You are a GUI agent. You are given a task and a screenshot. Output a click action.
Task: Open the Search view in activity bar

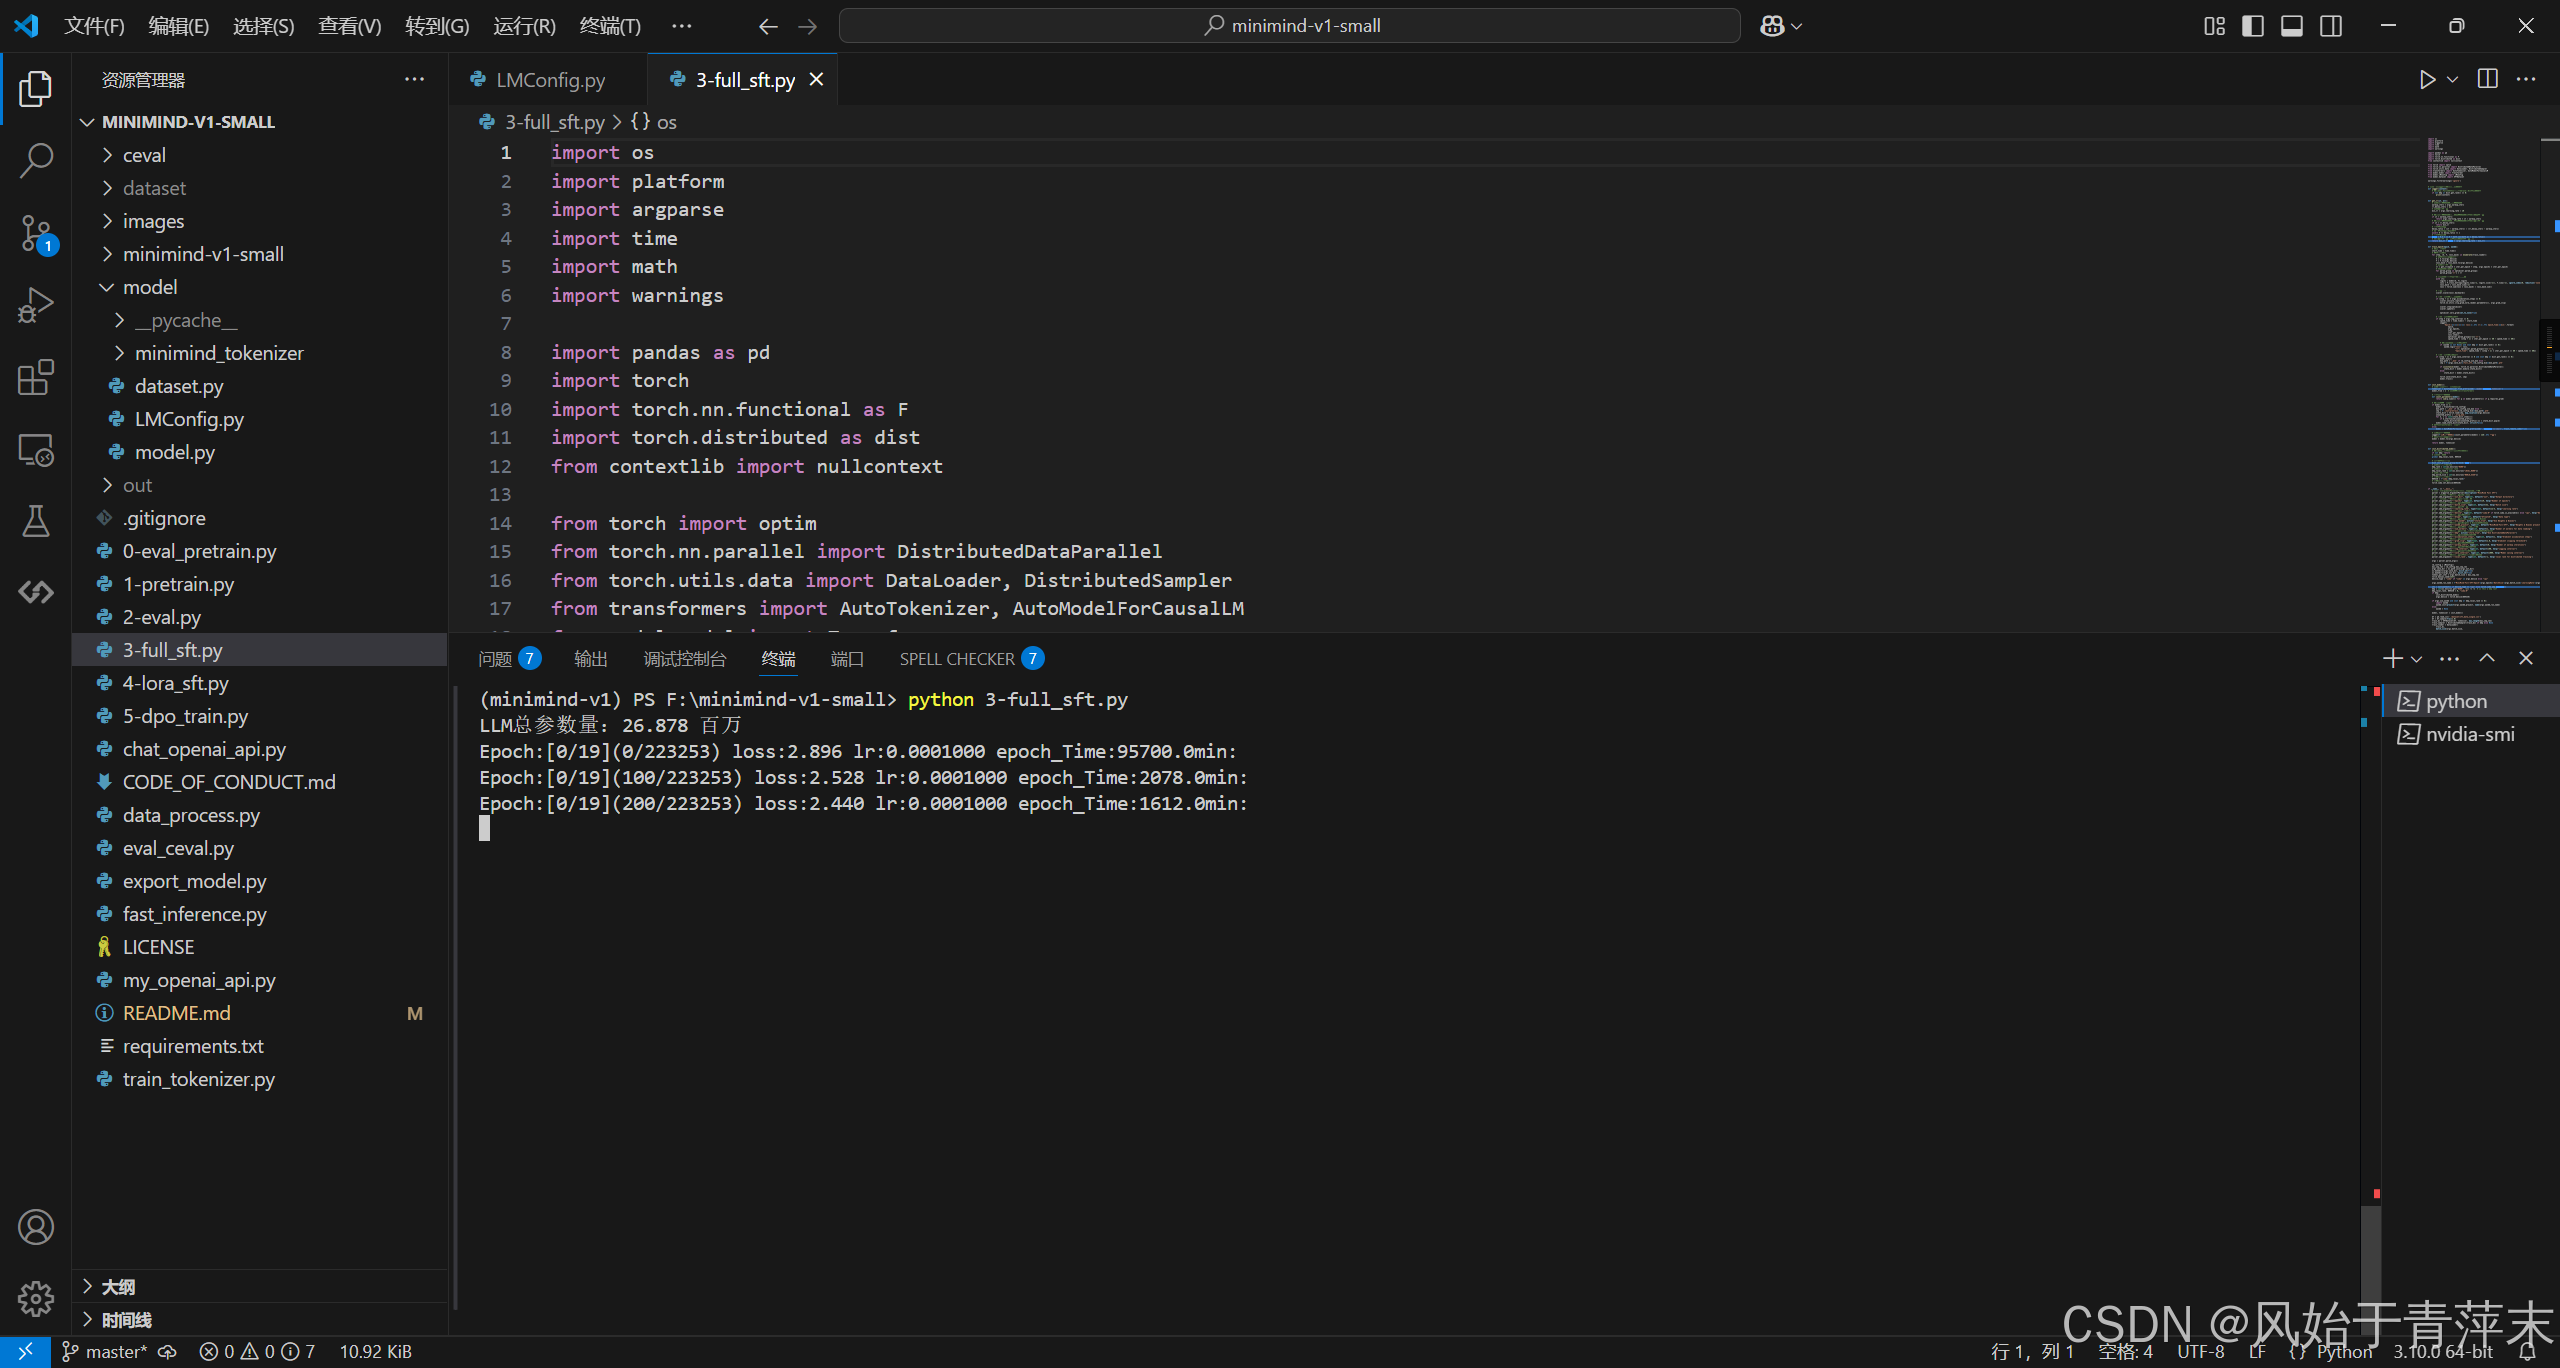[36, 160]
